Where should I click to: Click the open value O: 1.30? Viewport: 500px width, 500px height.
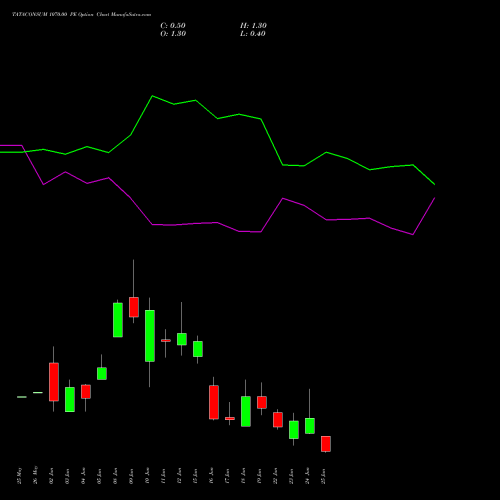pos(173,34)
